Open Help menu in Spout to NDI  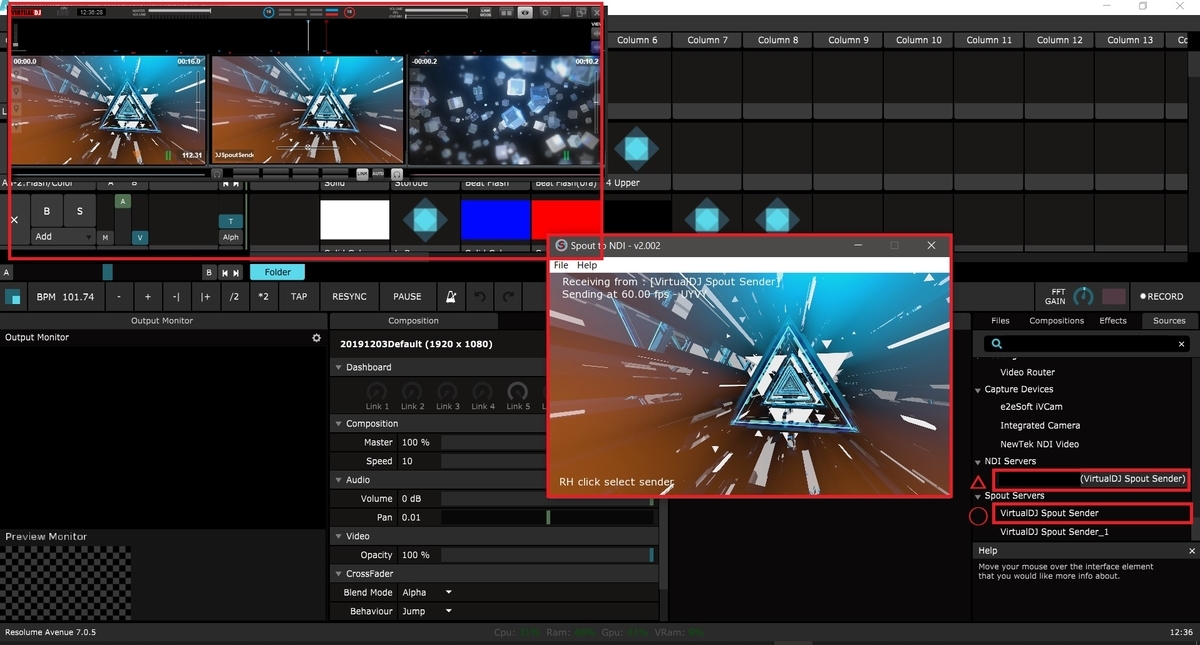click(587, 265)
